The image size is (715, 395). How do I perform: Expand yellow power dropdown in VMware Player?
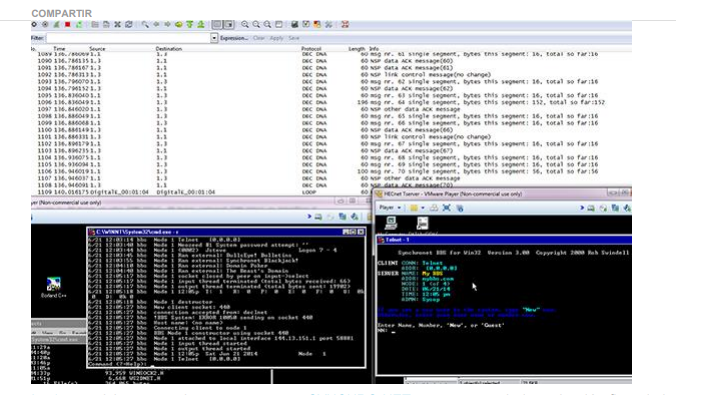click(x=423, y=208)
